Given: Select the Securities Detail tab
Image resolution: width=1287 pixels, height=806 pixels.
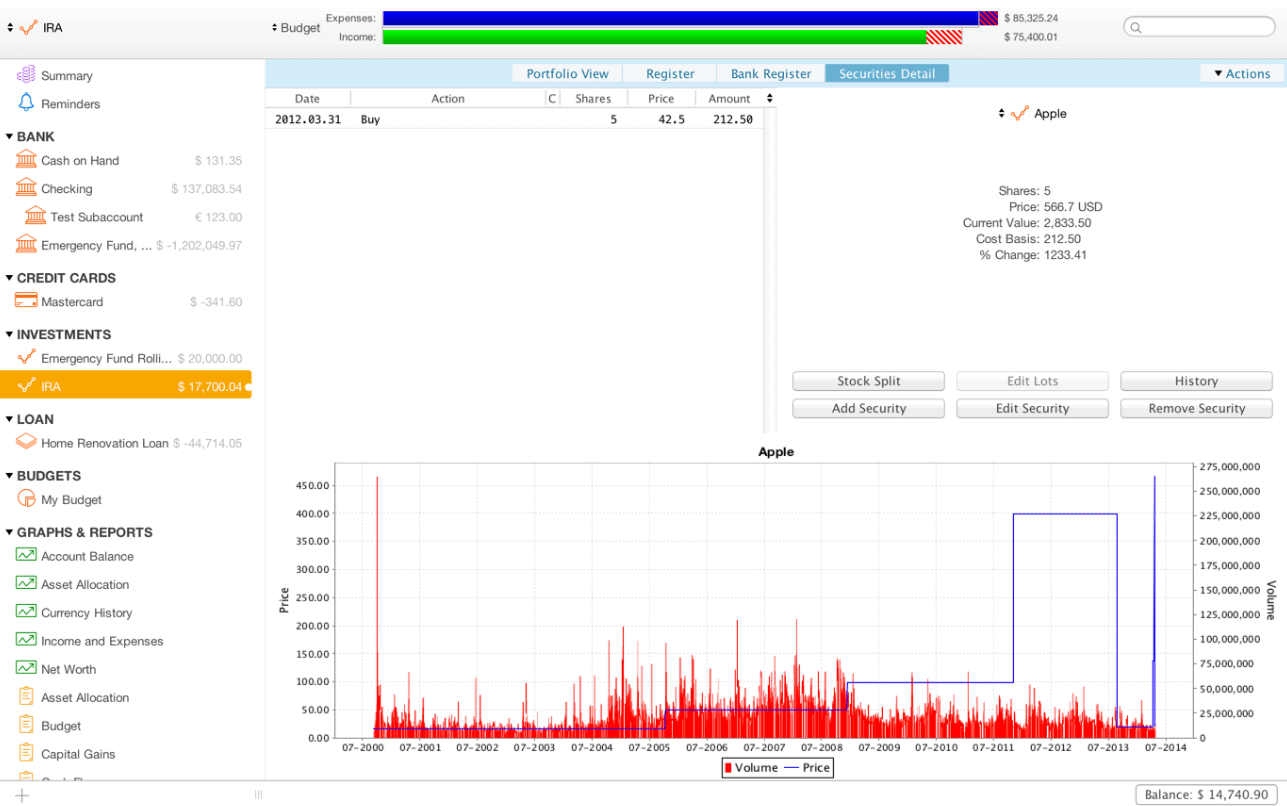Looking at the screenshot, I should [887, 73].
